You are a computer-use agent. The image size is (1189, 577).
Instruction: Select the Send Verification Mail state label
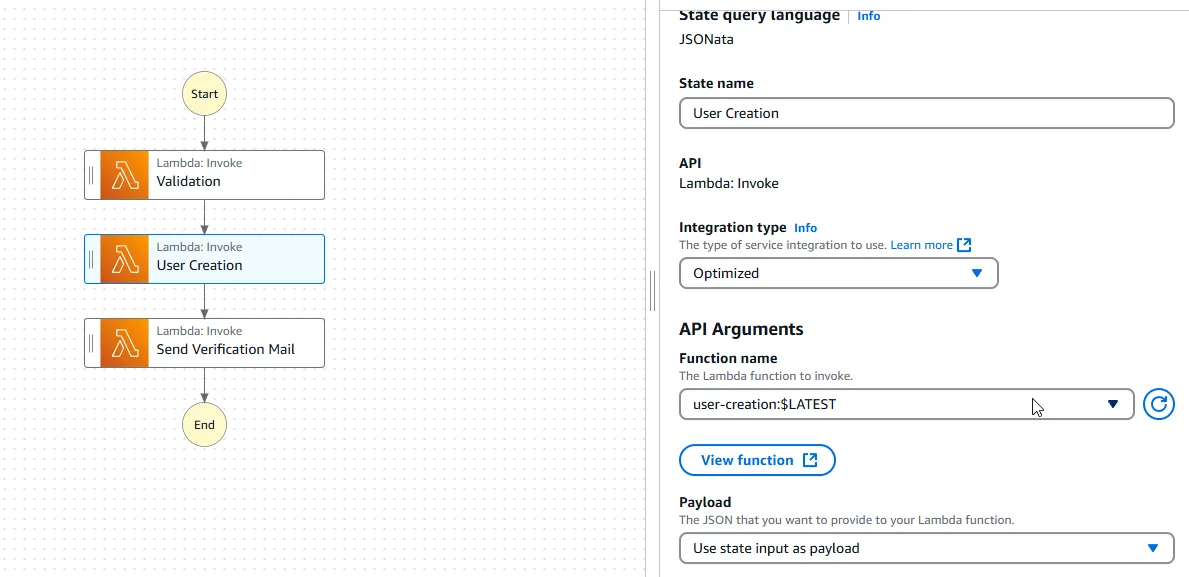(226, 350)
